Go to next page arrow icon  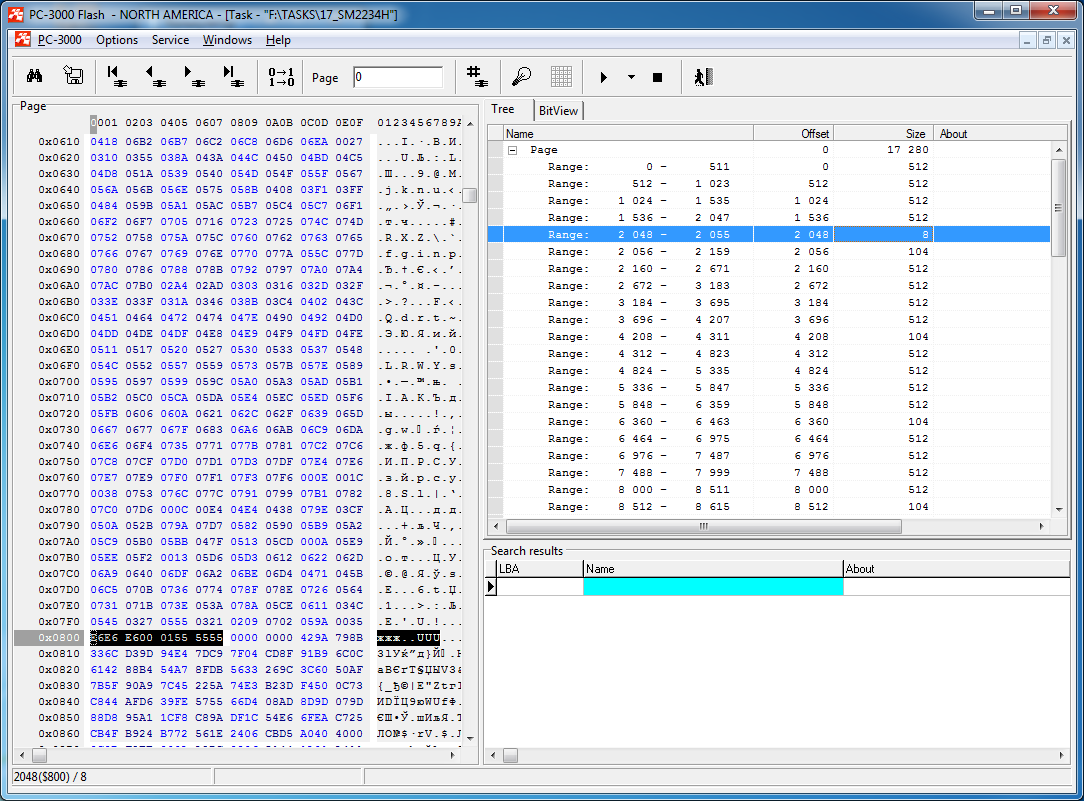[x=193, y=77]
